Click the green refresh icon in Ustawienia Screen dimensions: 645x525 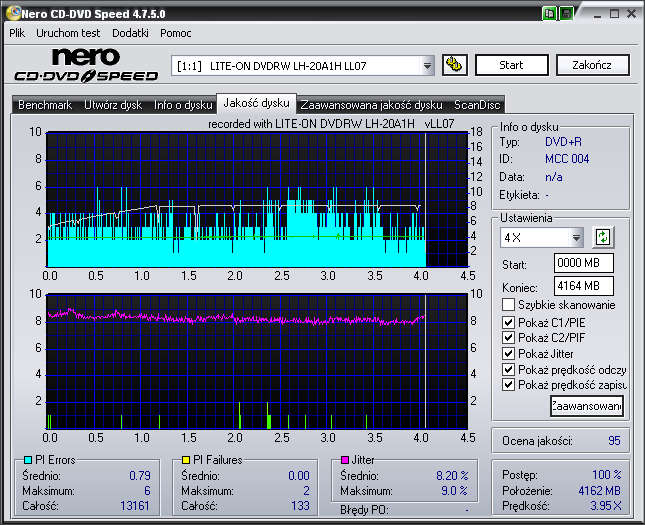click(x=603, y=237)
